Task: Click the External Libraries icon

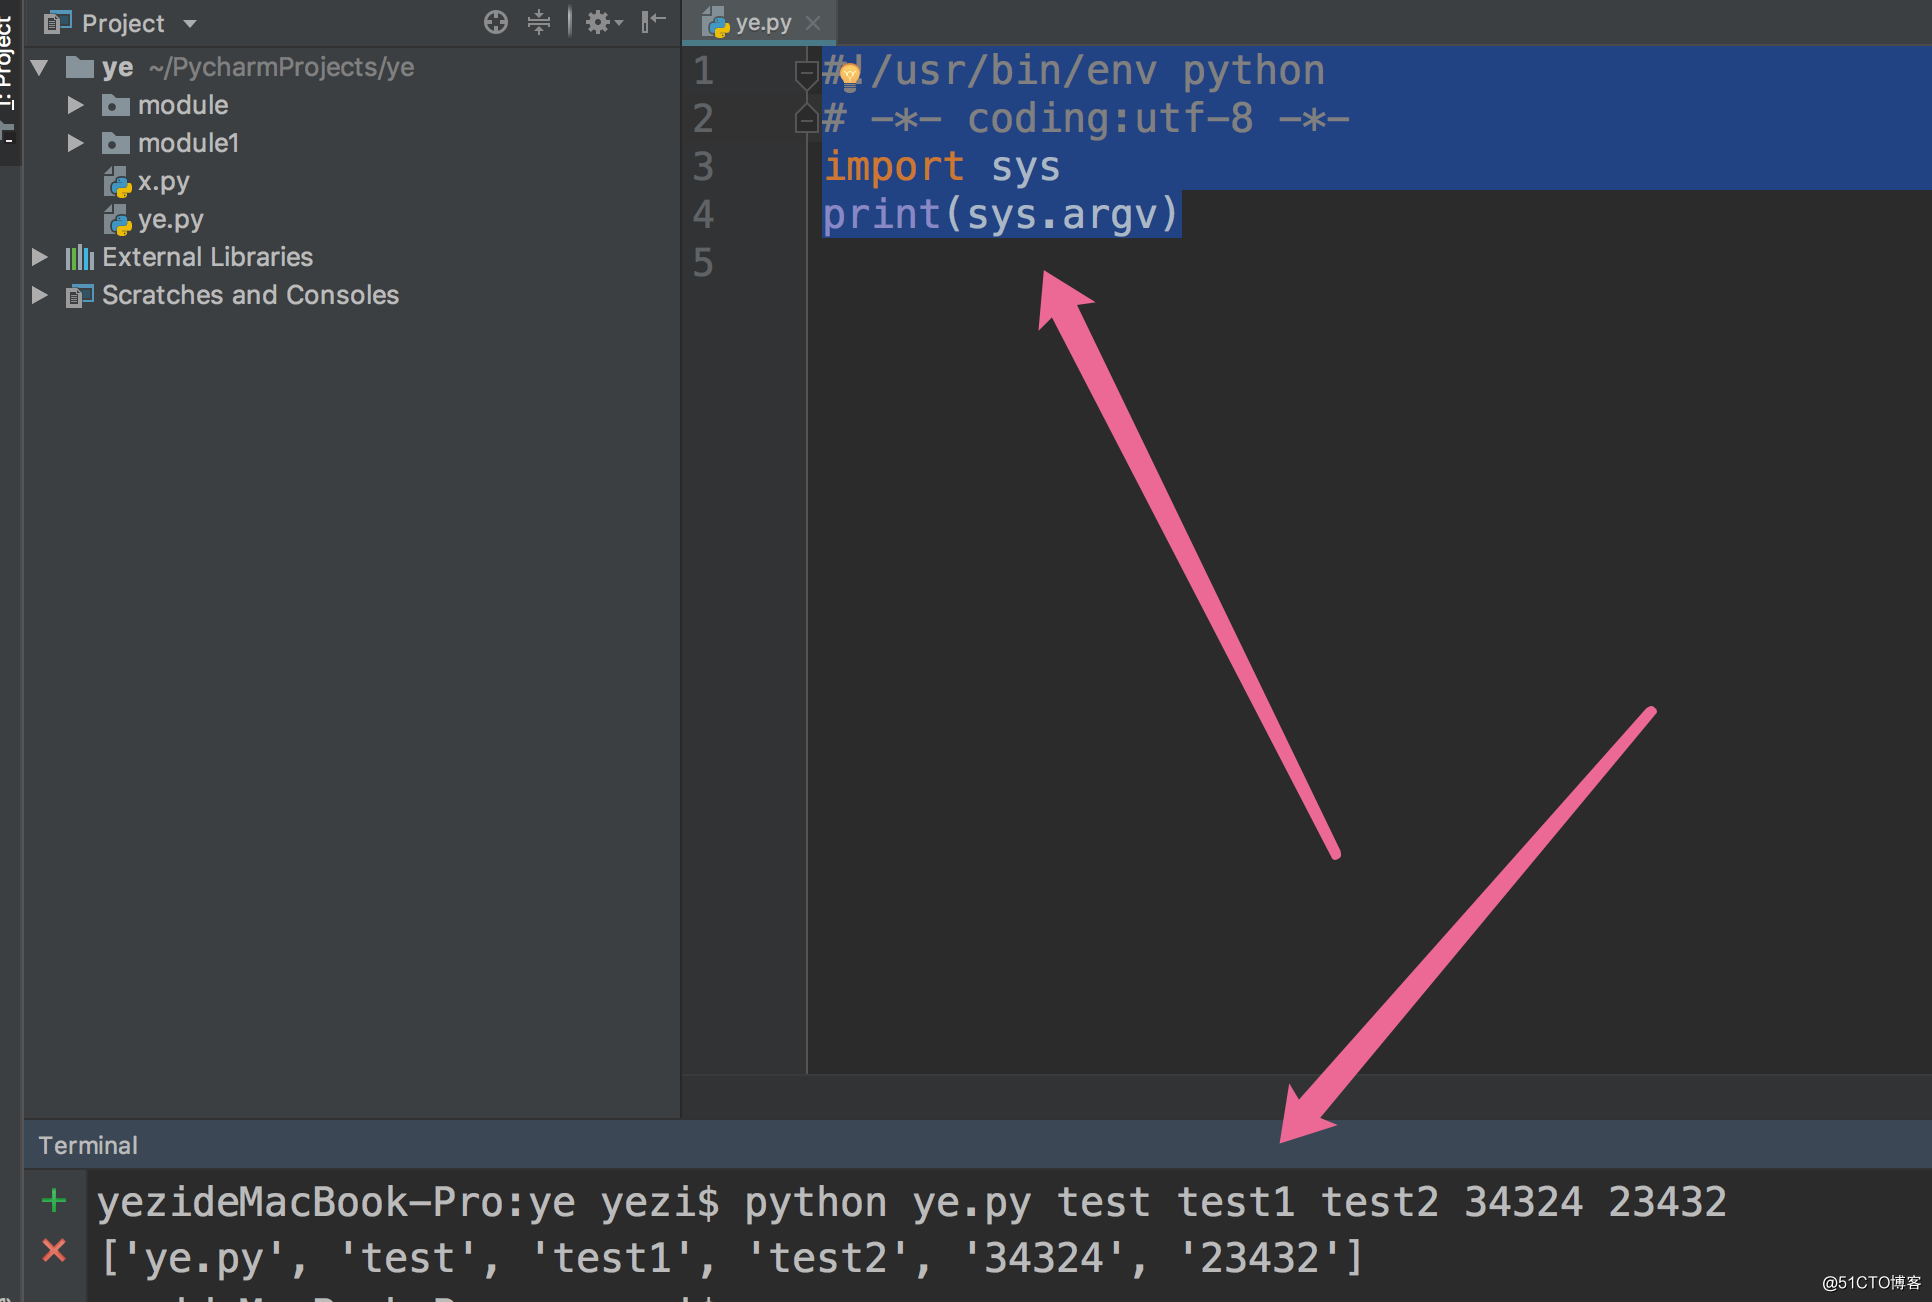Action: click(79, 258)
